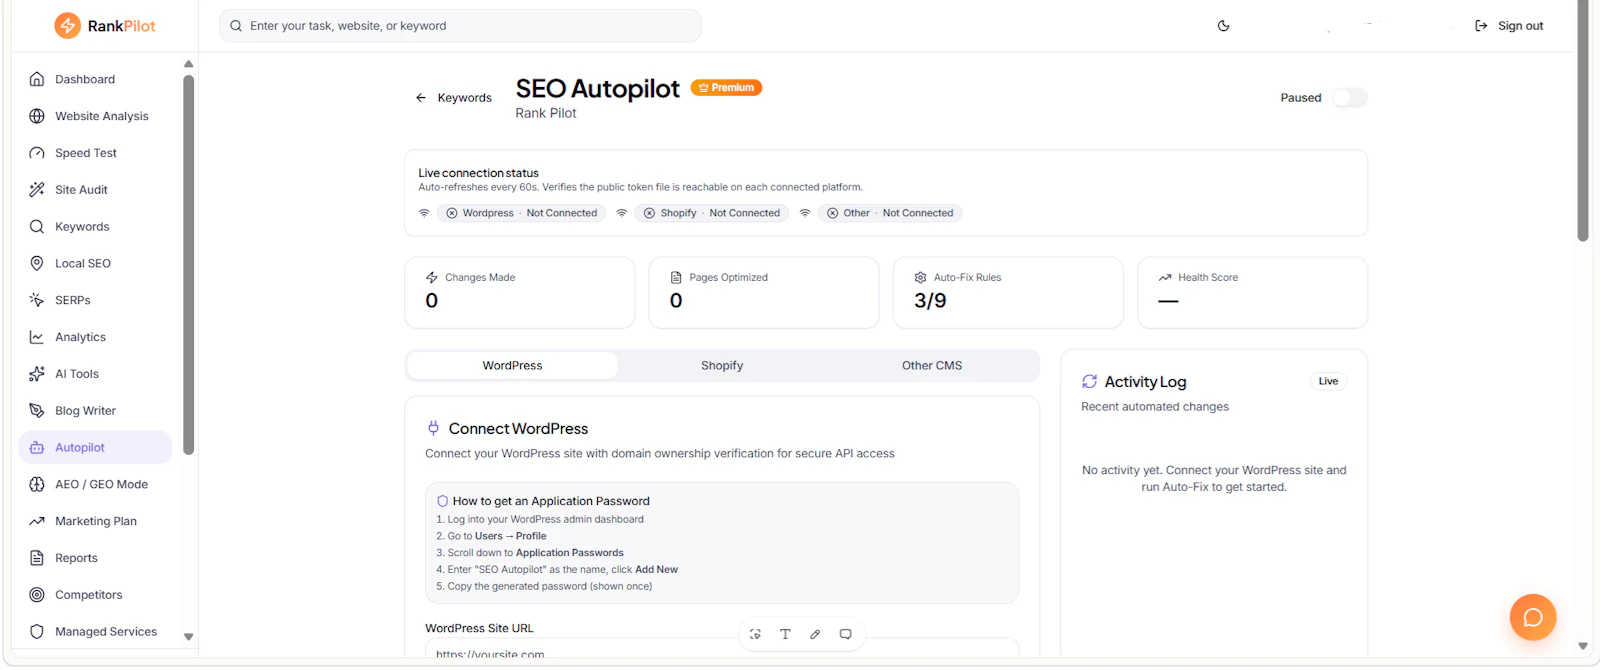Click the Changes Made stat card

click(520, 292)
